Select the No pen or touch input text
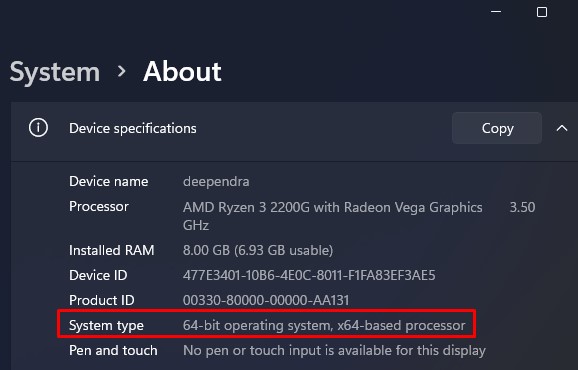The height and width of the screenshot is (370, 578). click(x=334, y=350)
